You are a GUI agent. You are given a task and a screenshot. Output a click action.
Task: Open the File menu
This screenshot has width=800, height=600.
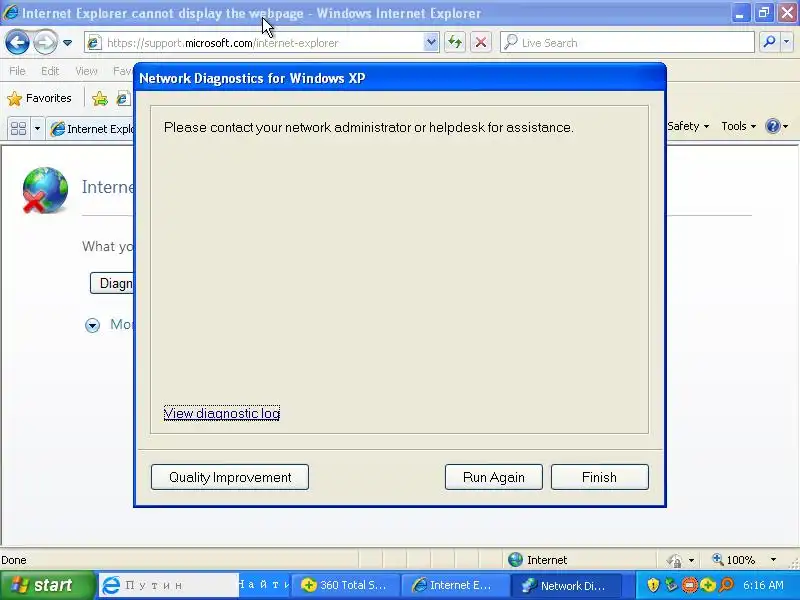coord(17,71)
